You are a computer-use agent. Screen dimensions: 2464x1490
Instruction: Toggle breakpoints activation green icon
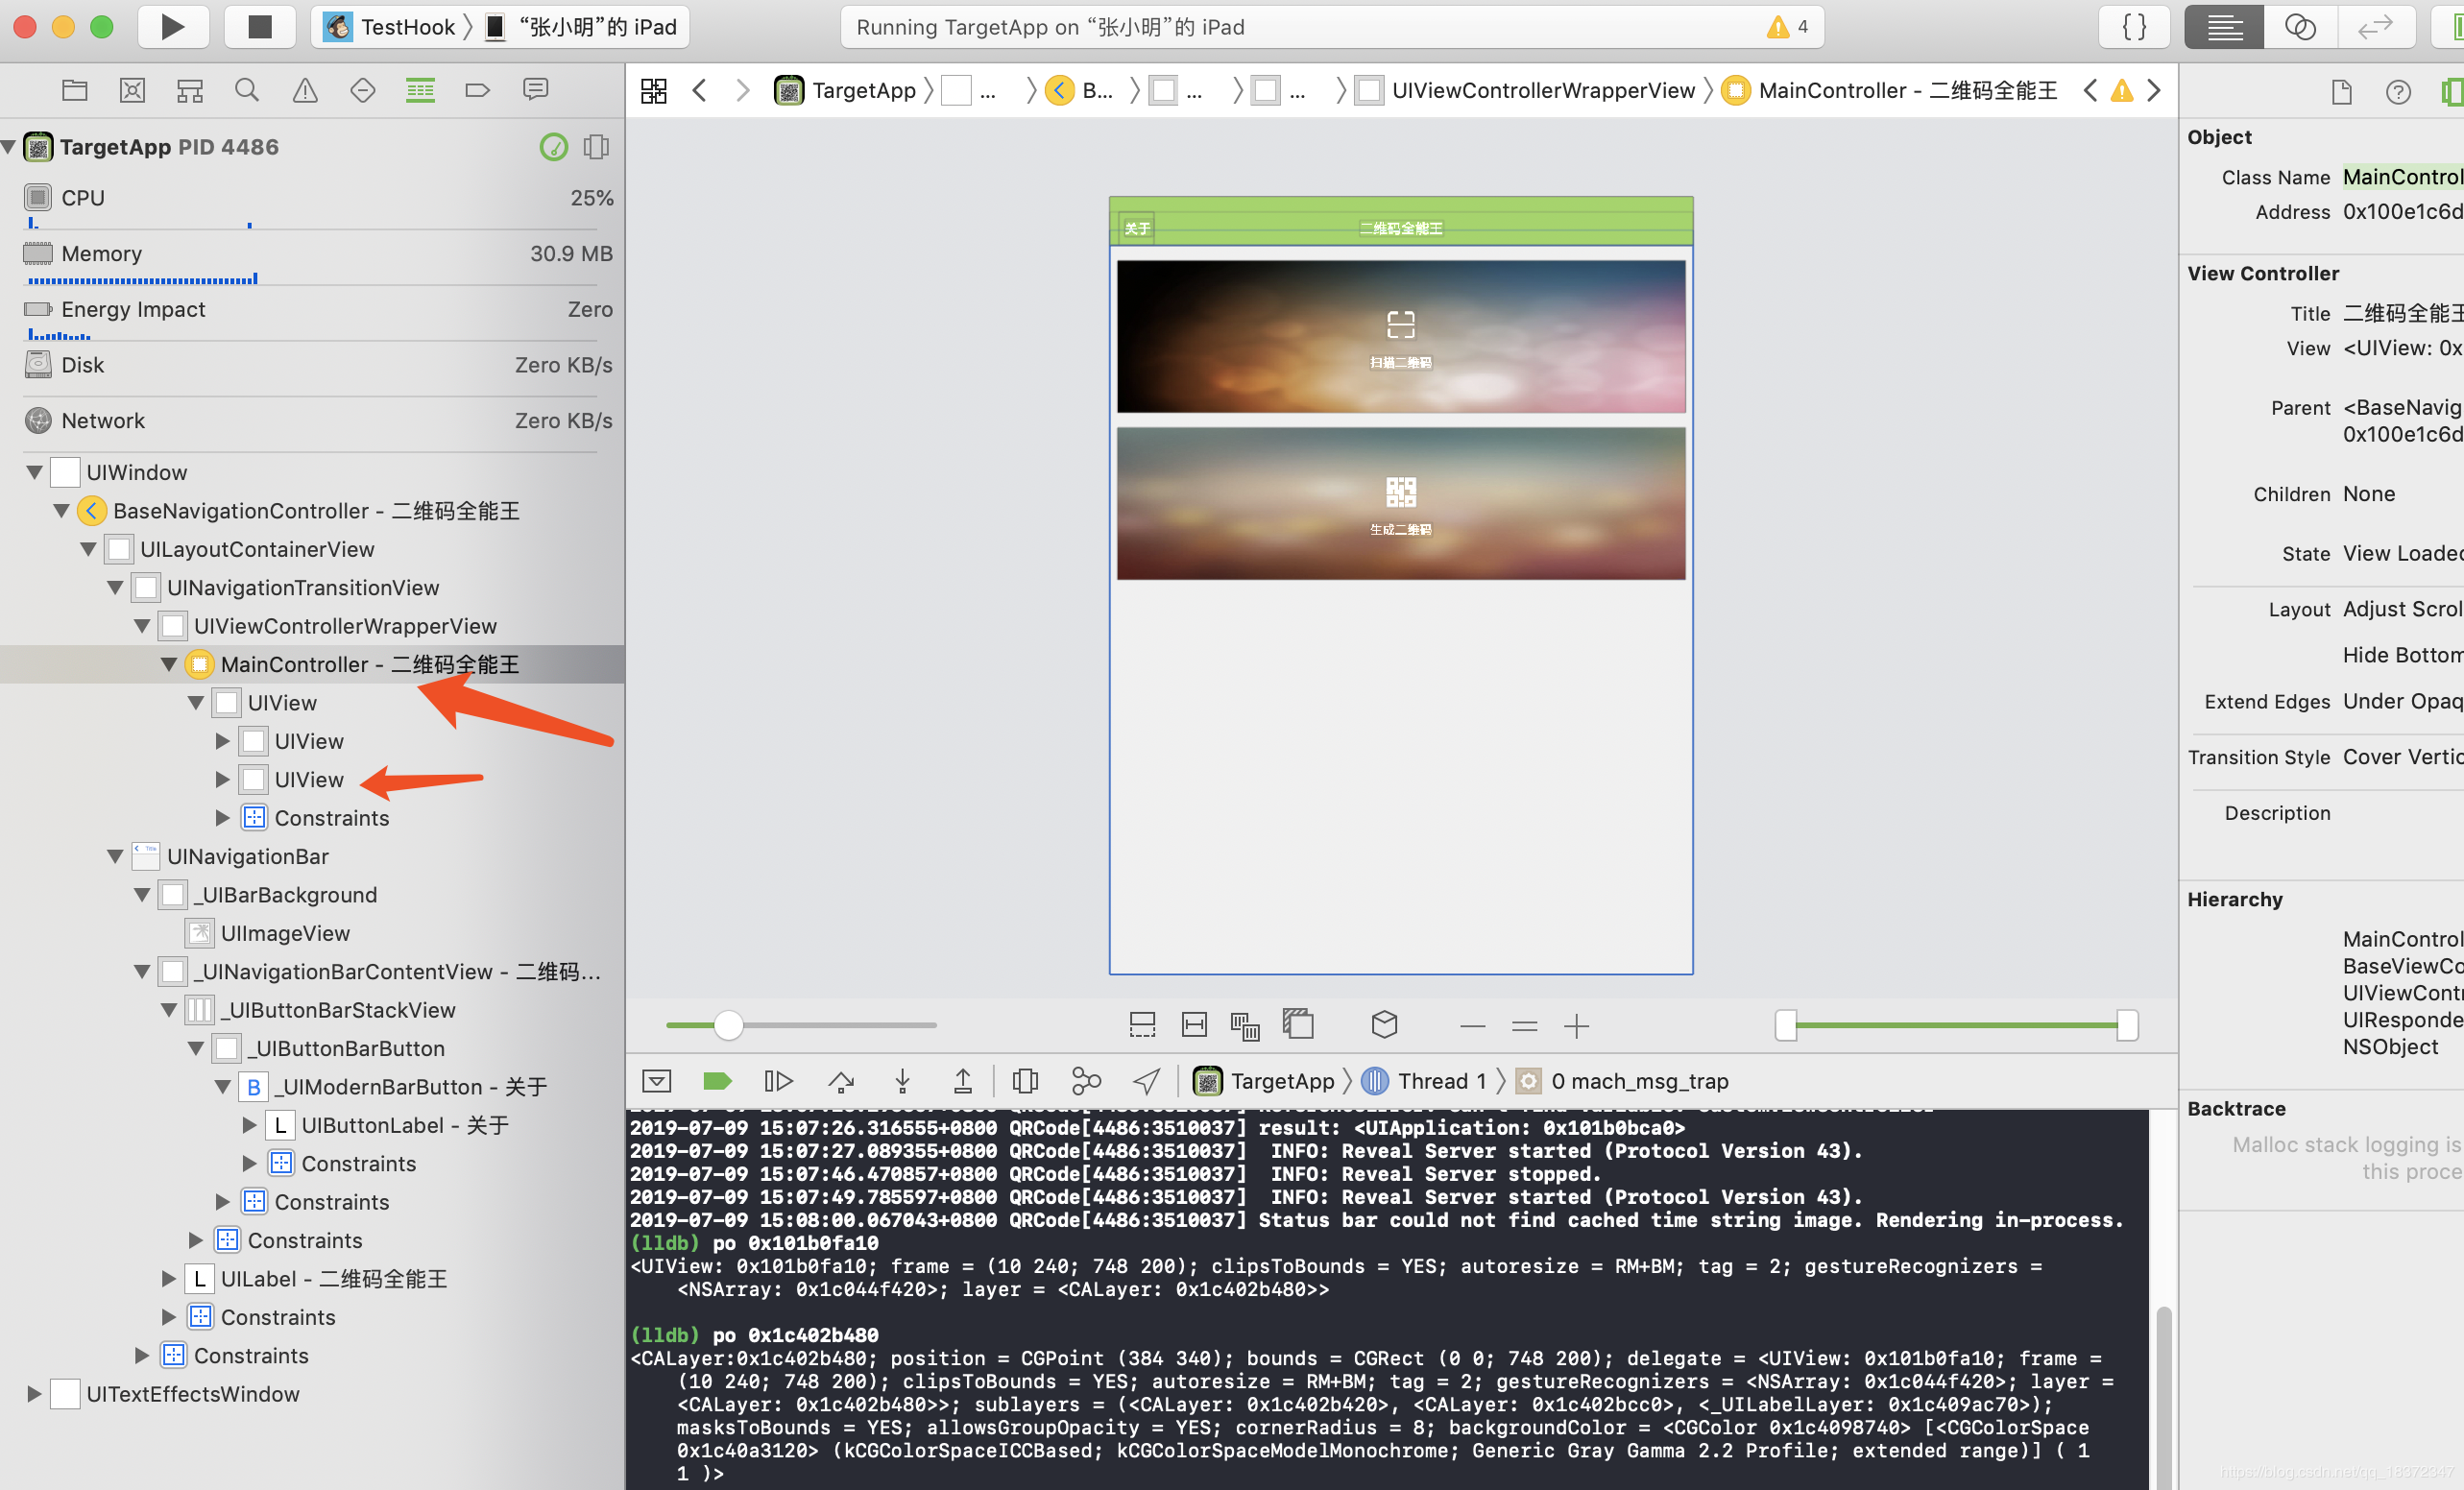(x=718, y=1081)
